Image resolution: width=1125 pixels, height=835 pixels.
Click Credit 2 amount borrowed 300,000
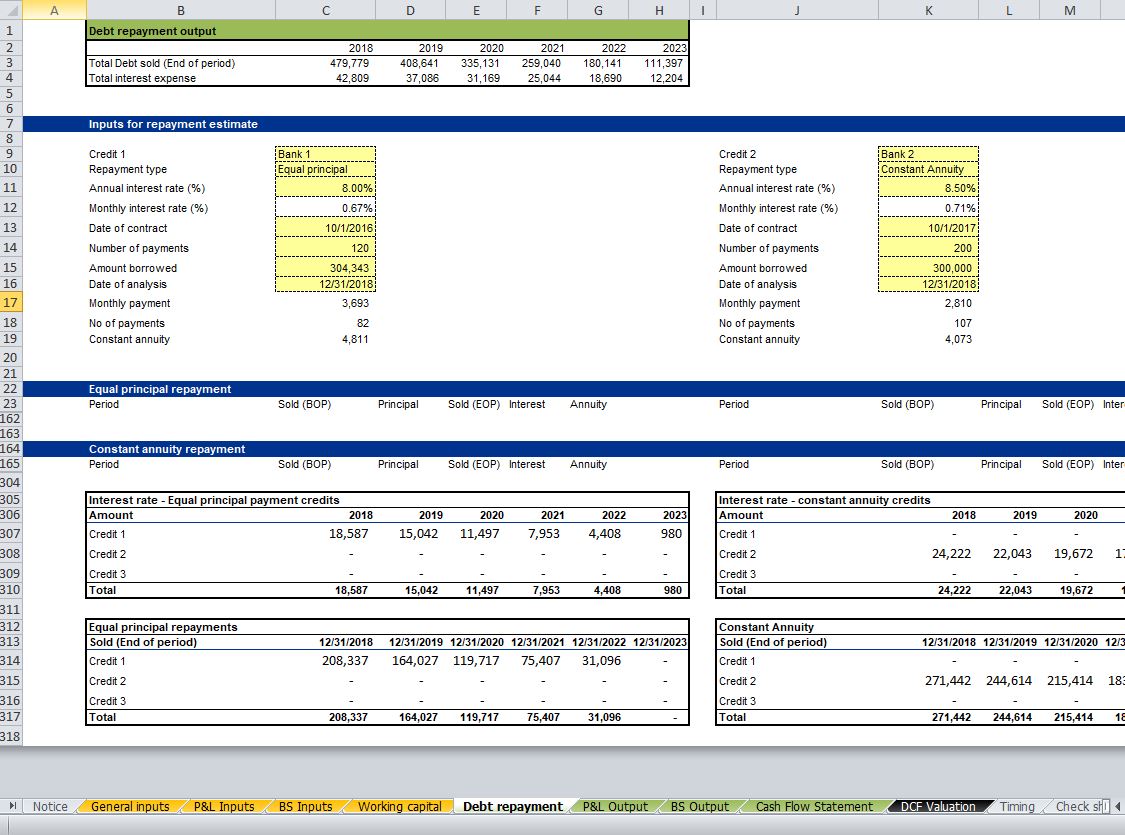pyautogui.click(x=928, y=268)
